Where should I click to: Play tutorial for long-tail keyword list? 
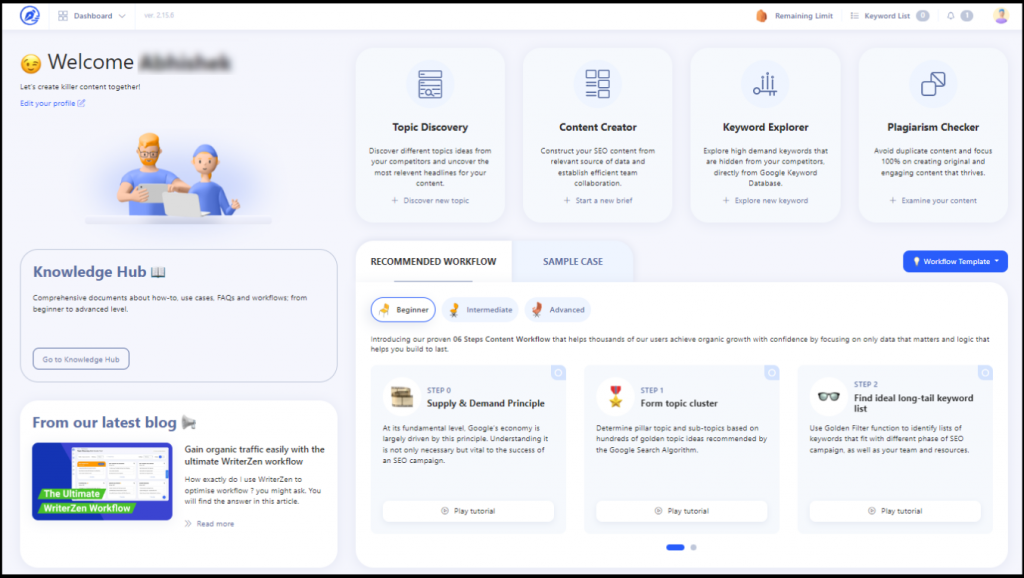895,511
